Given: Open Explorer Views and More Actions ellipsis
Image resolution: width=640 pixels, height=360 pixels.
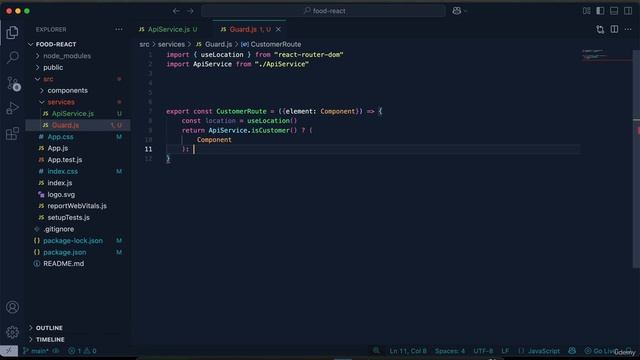Looking at the screenshot, I should tap(119, 29).
